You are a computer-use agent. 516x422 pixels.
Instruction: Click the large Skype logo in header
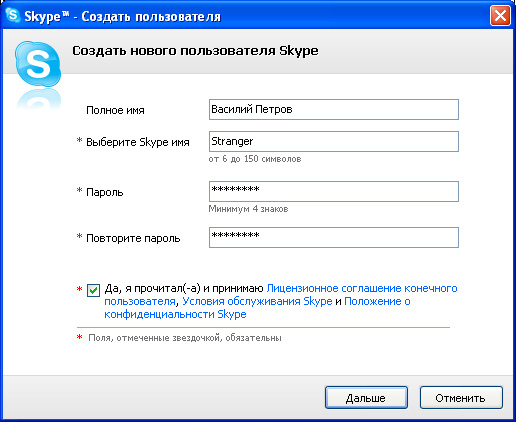pos(38,64)
